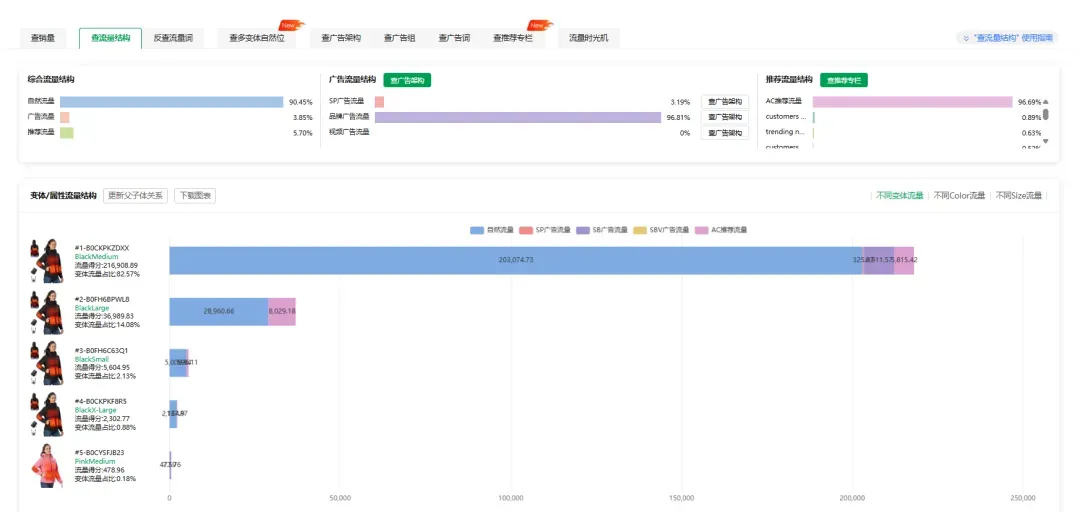Click ASIN text #3-B0FH6C63Q1
1080x512 pixels.
pyautogui.click(x=101, y=350)
